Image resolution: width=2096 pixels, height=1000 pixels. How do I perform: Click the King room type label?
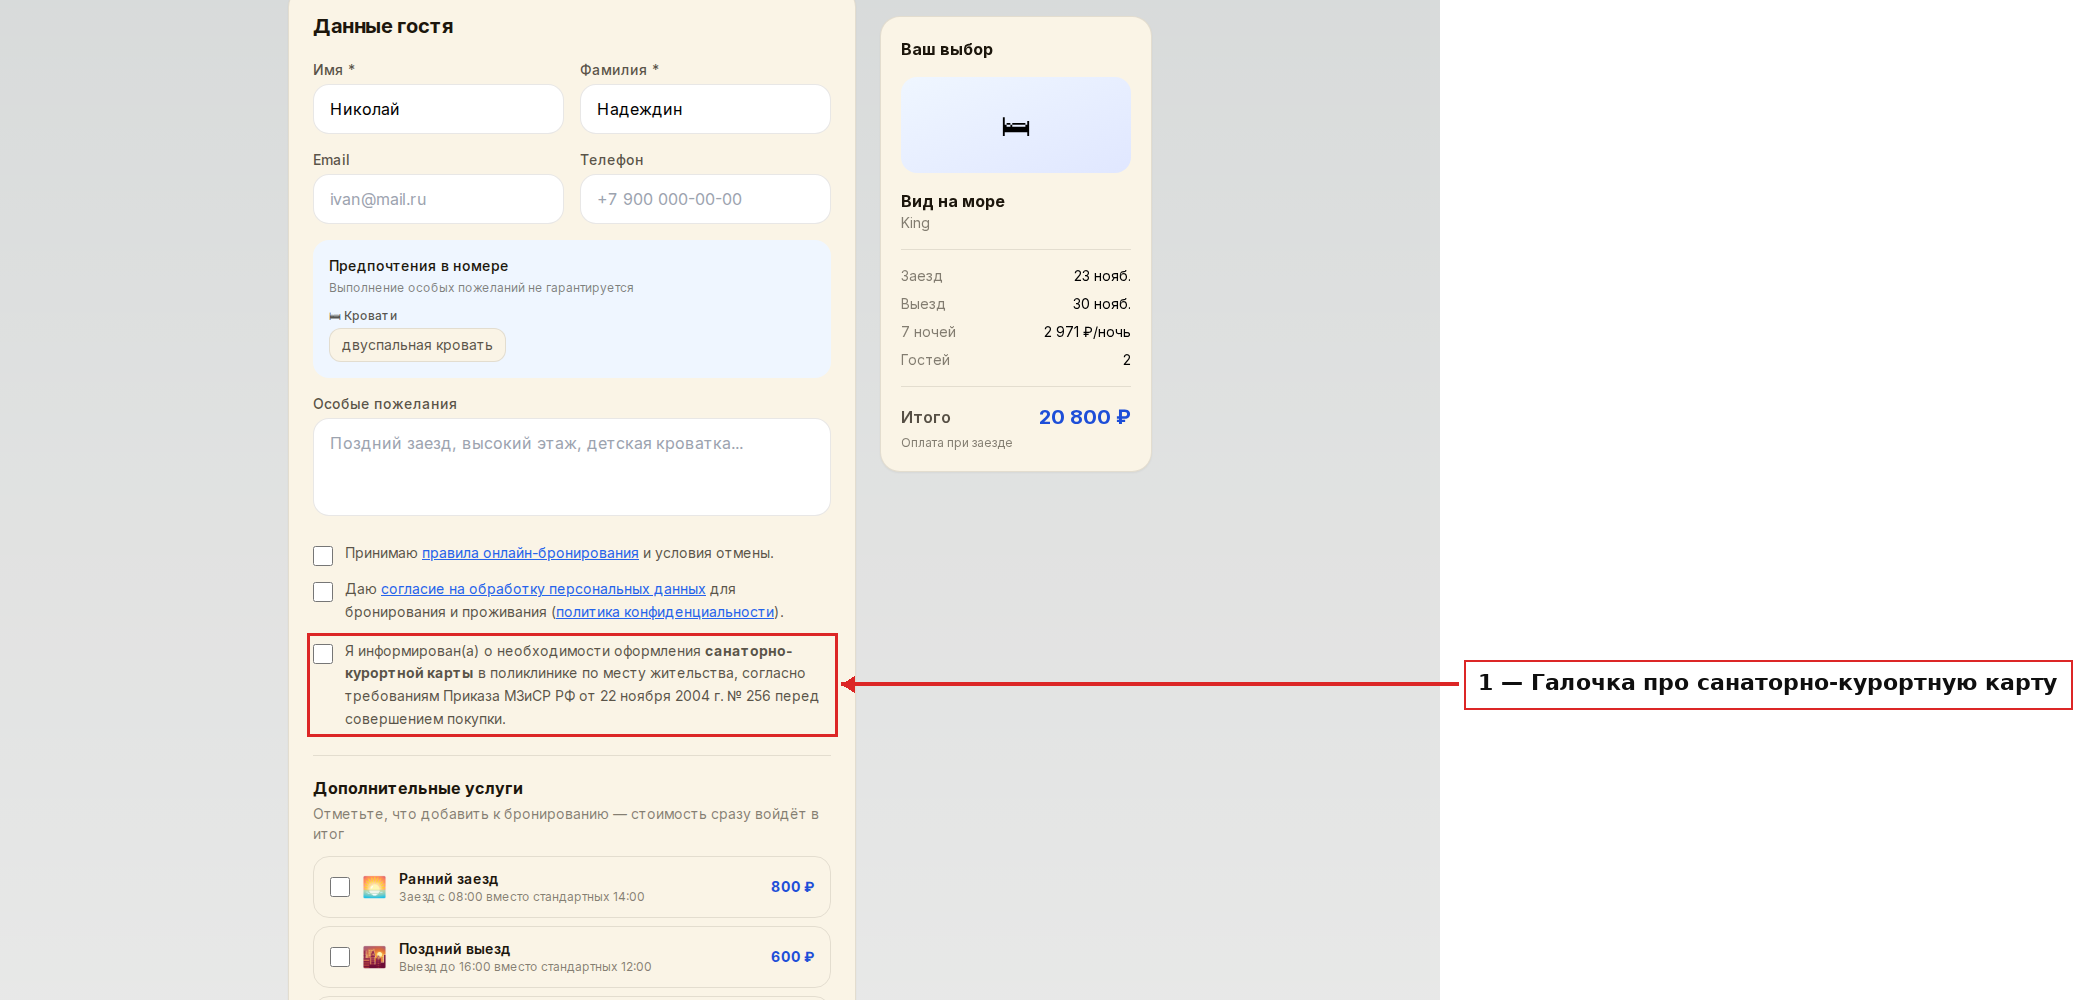(x=915, y=223)
